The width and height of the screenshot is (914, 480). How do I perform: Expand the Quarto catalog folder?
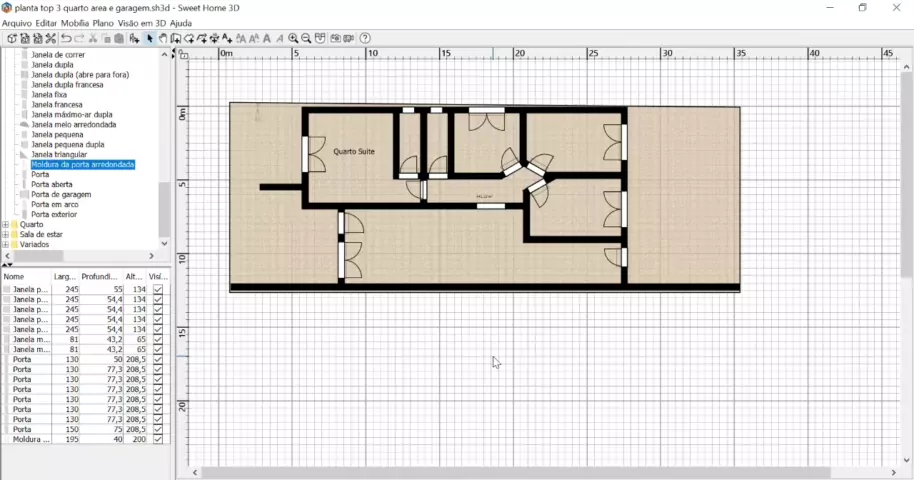5,225
